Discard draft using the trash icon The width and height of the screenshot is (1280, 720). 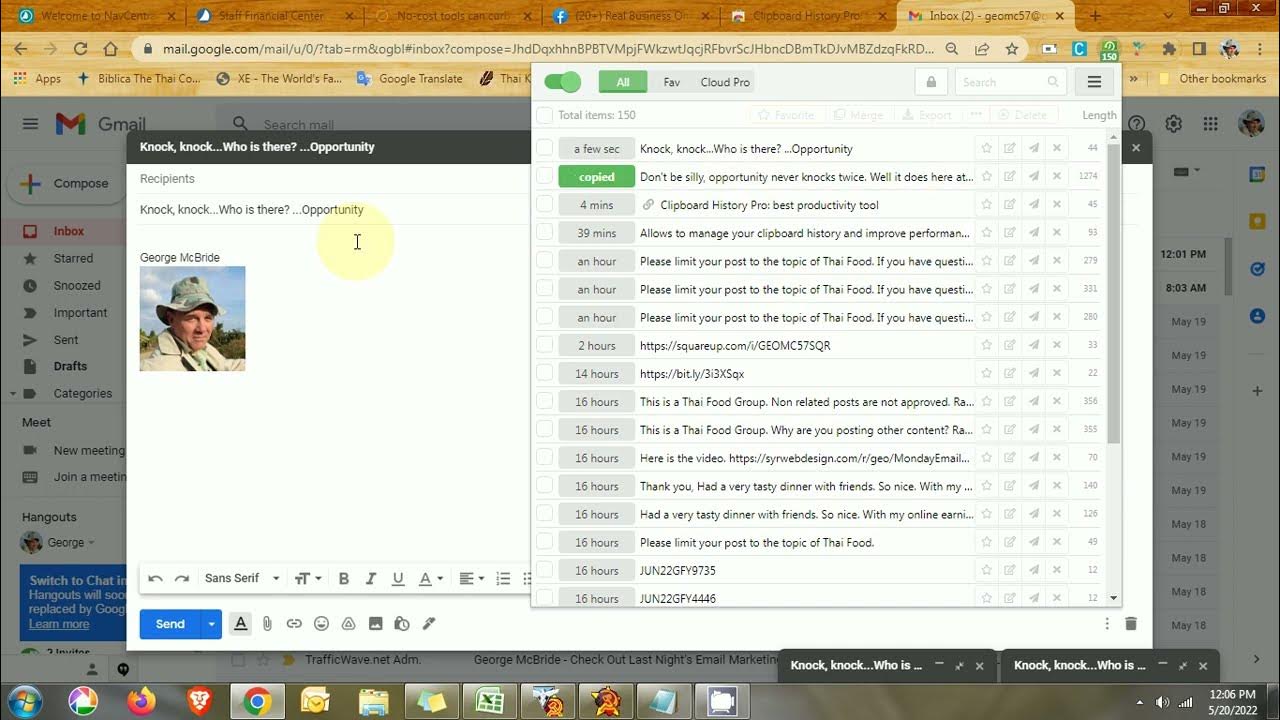point(1131,623)
